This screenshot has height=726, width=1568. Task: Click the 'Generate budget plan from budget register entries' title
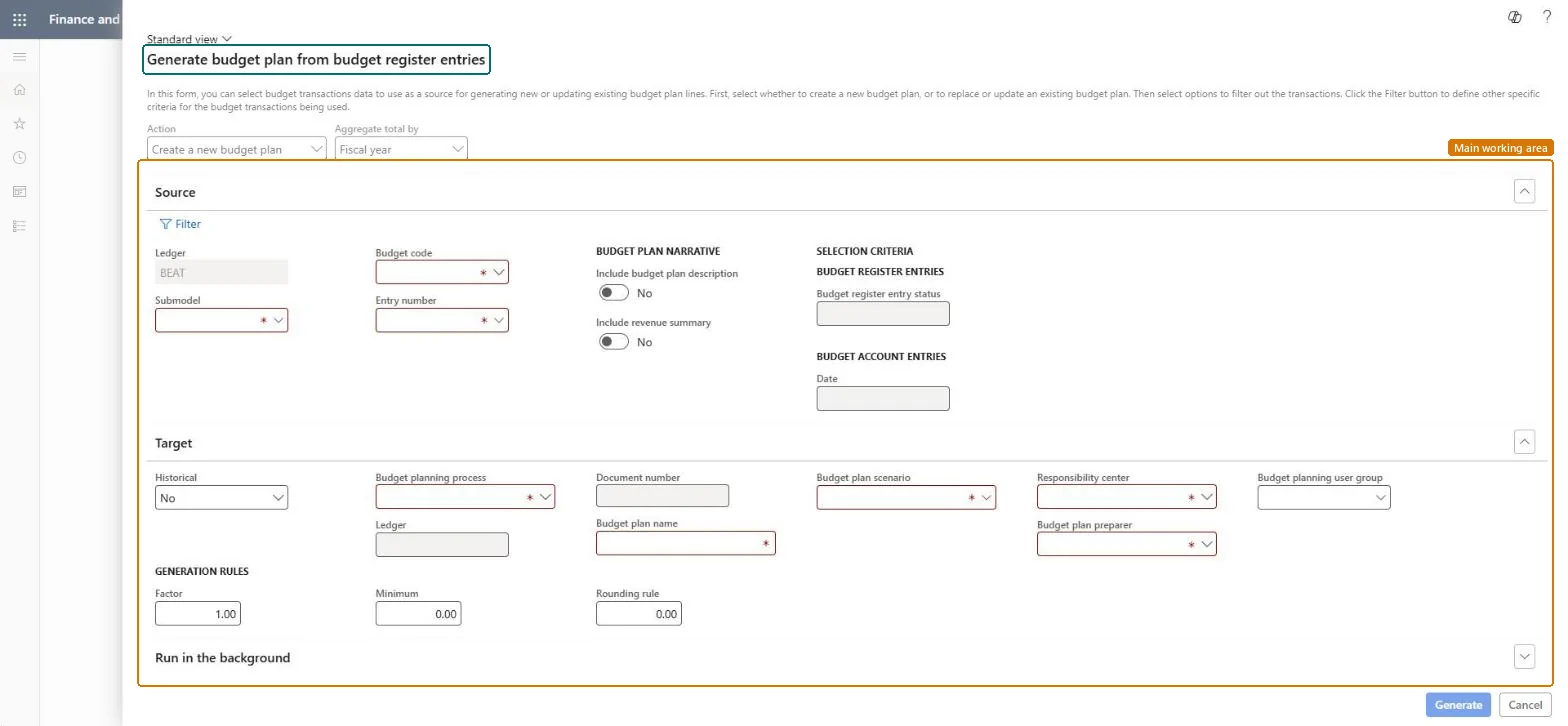(316, 60)
